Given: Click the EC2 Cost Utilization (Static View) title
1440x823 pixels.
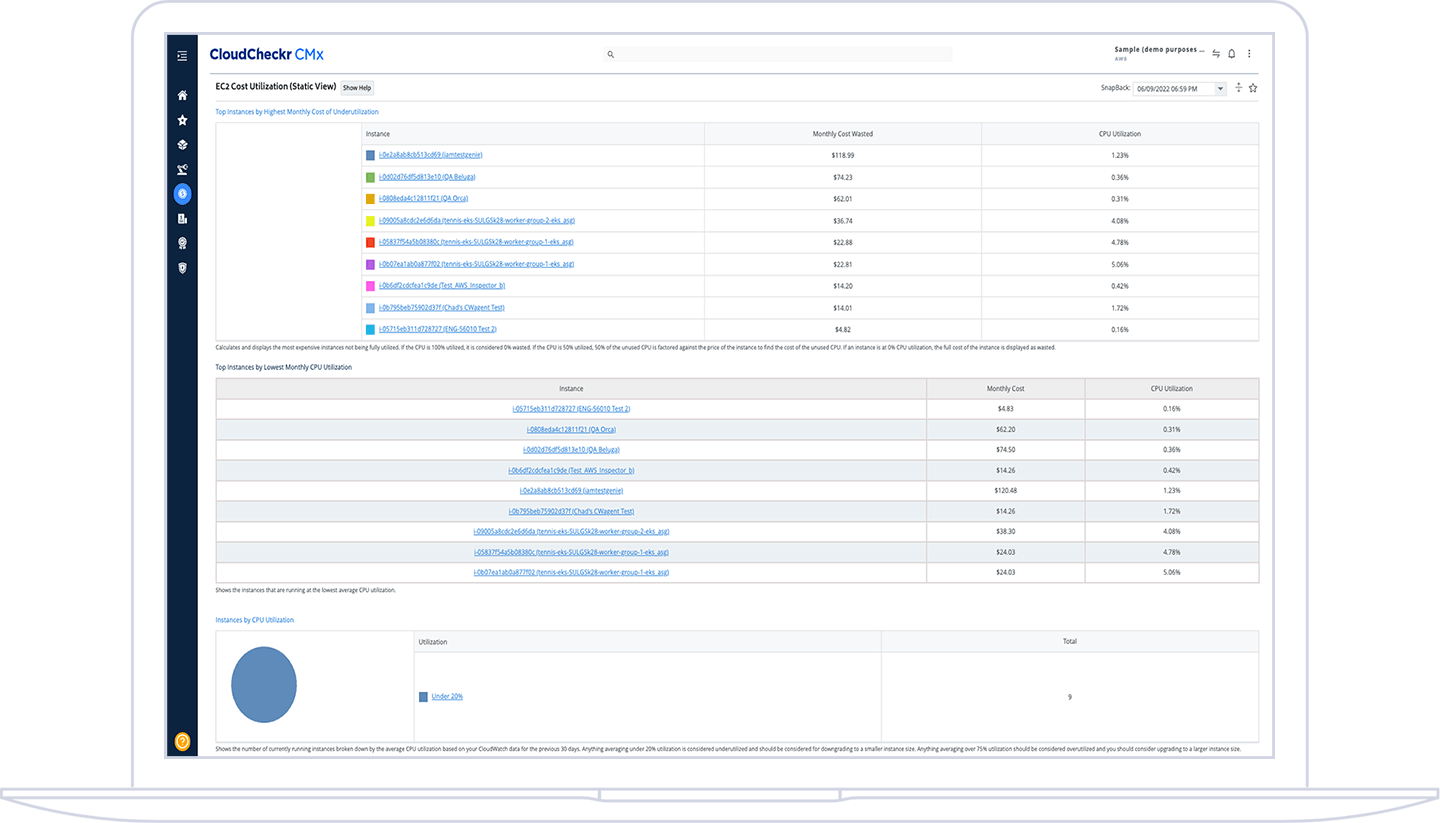Looking at the screenshot, I should click(x=276, y=87).
